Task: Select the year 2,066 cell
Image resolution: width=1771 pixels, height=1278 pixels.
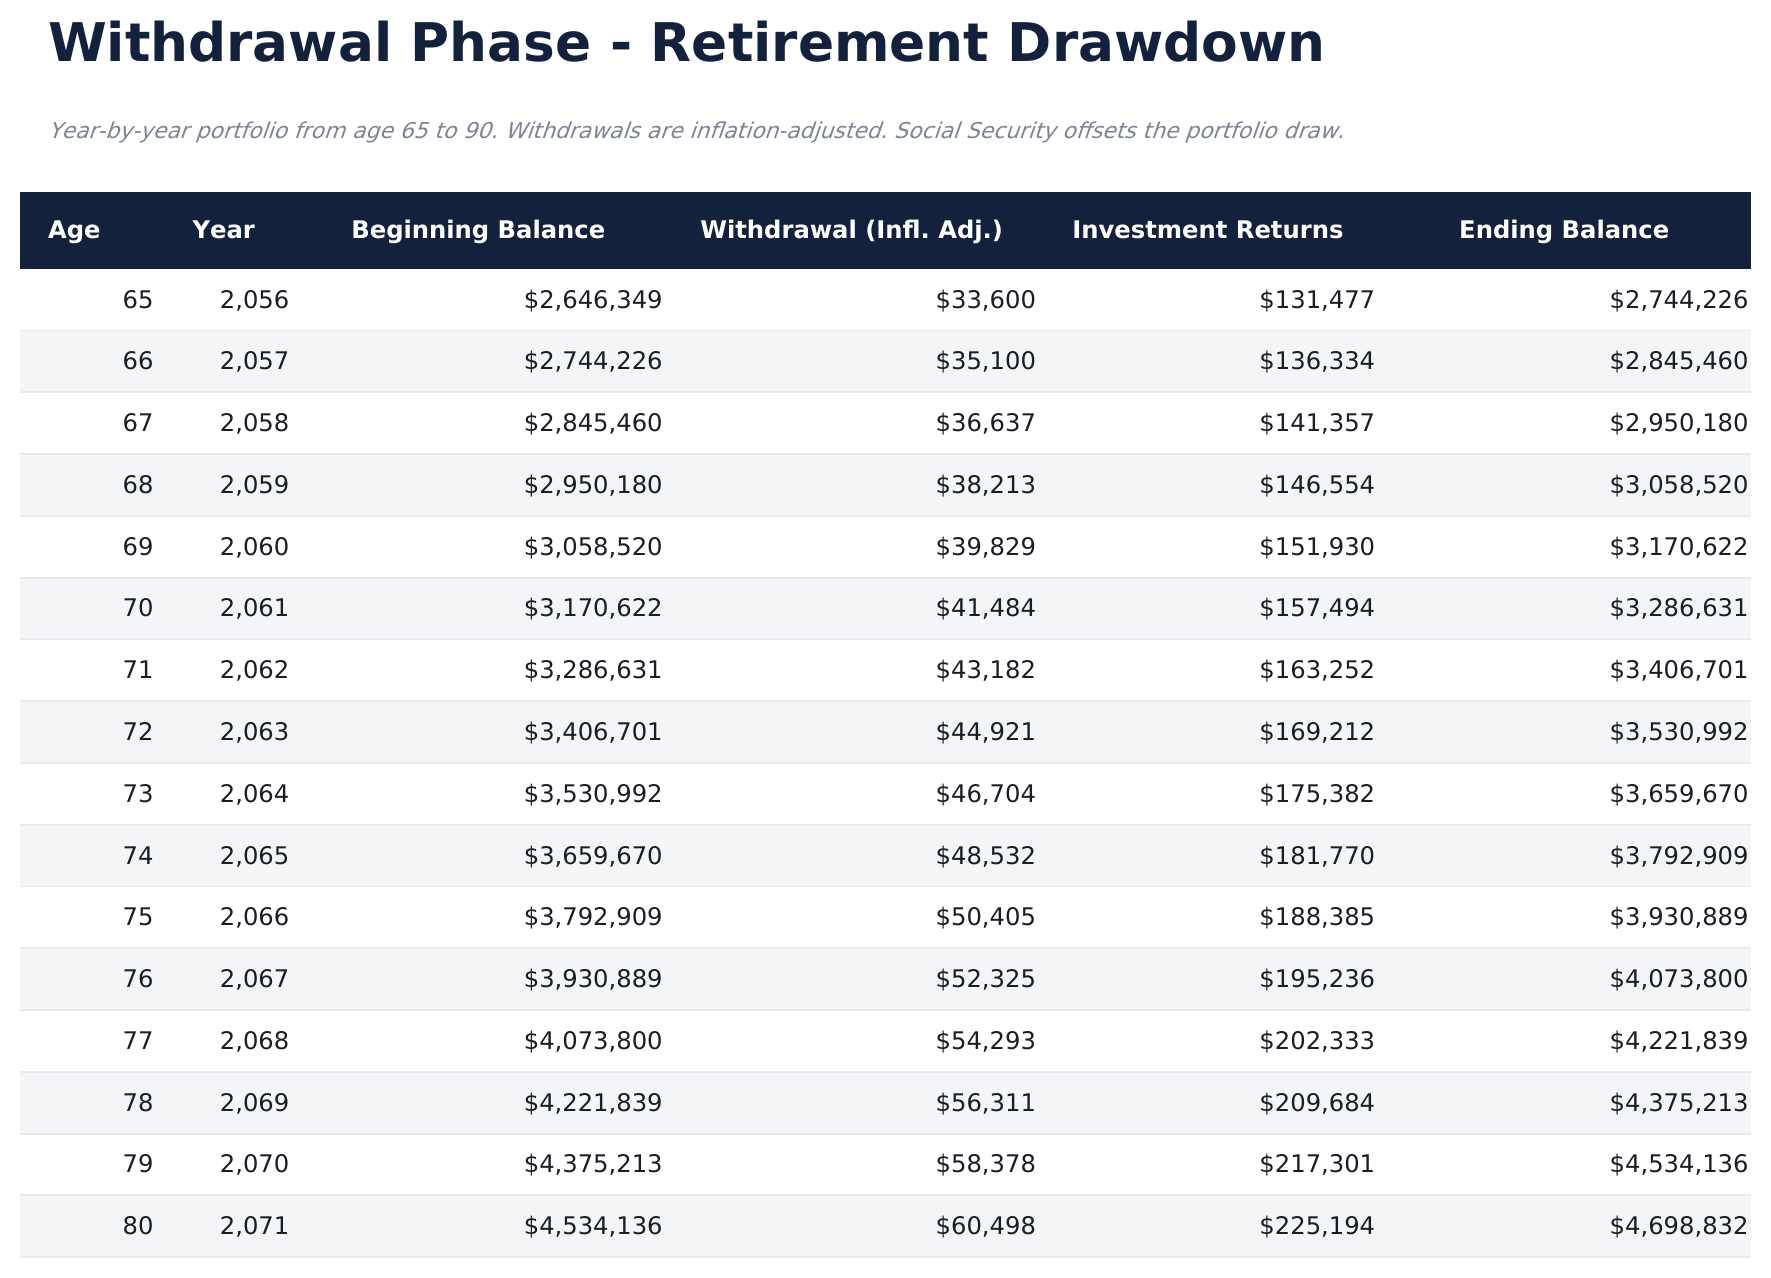Action: coord(254,917)
